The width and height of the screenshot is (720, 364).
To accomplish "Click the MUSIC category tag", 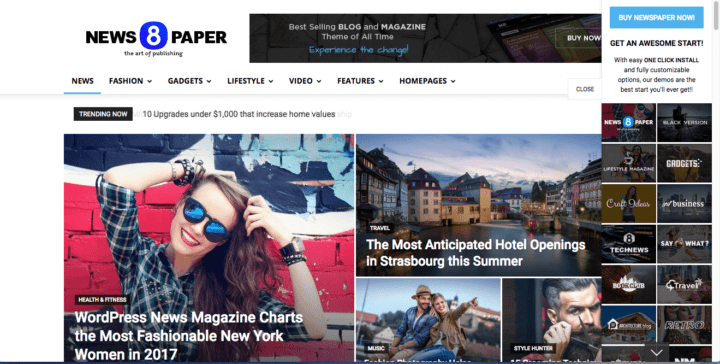I will 376,348.
